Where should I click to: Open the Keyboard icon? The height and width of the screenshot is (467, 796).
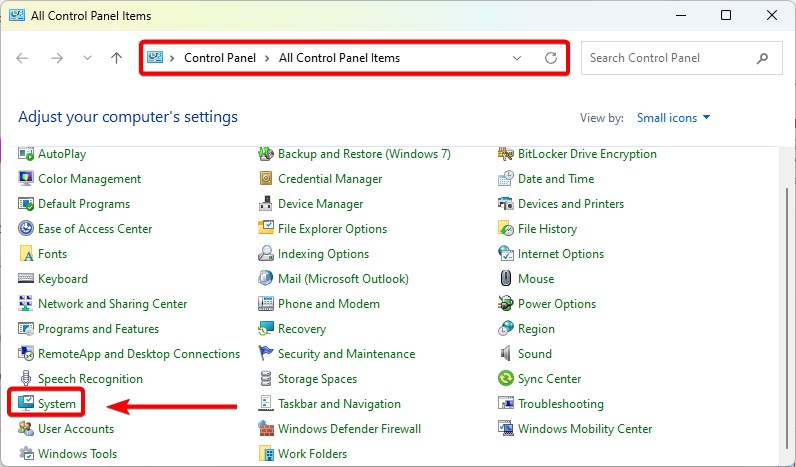25,278
